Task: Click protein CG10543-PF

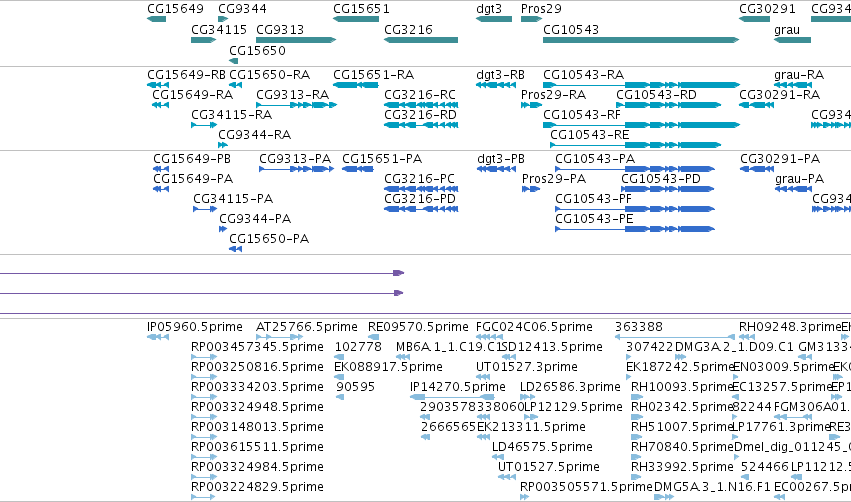Action: pos(593,199)
